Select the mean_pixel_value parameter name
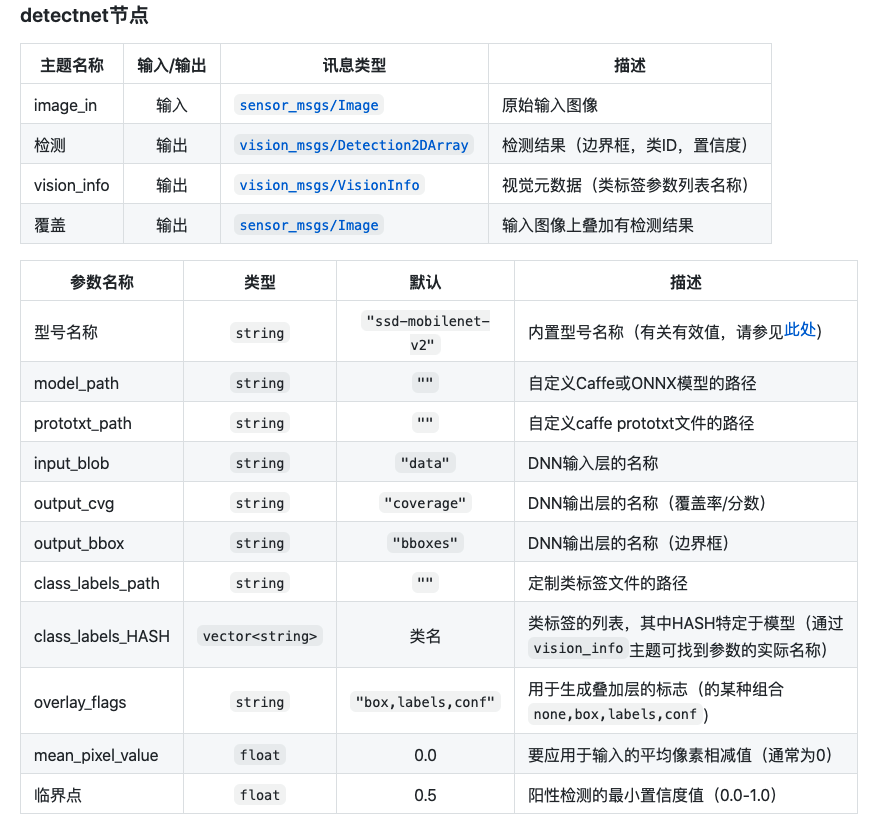This screenshot has height=823, width=875. tap(96, 755)
